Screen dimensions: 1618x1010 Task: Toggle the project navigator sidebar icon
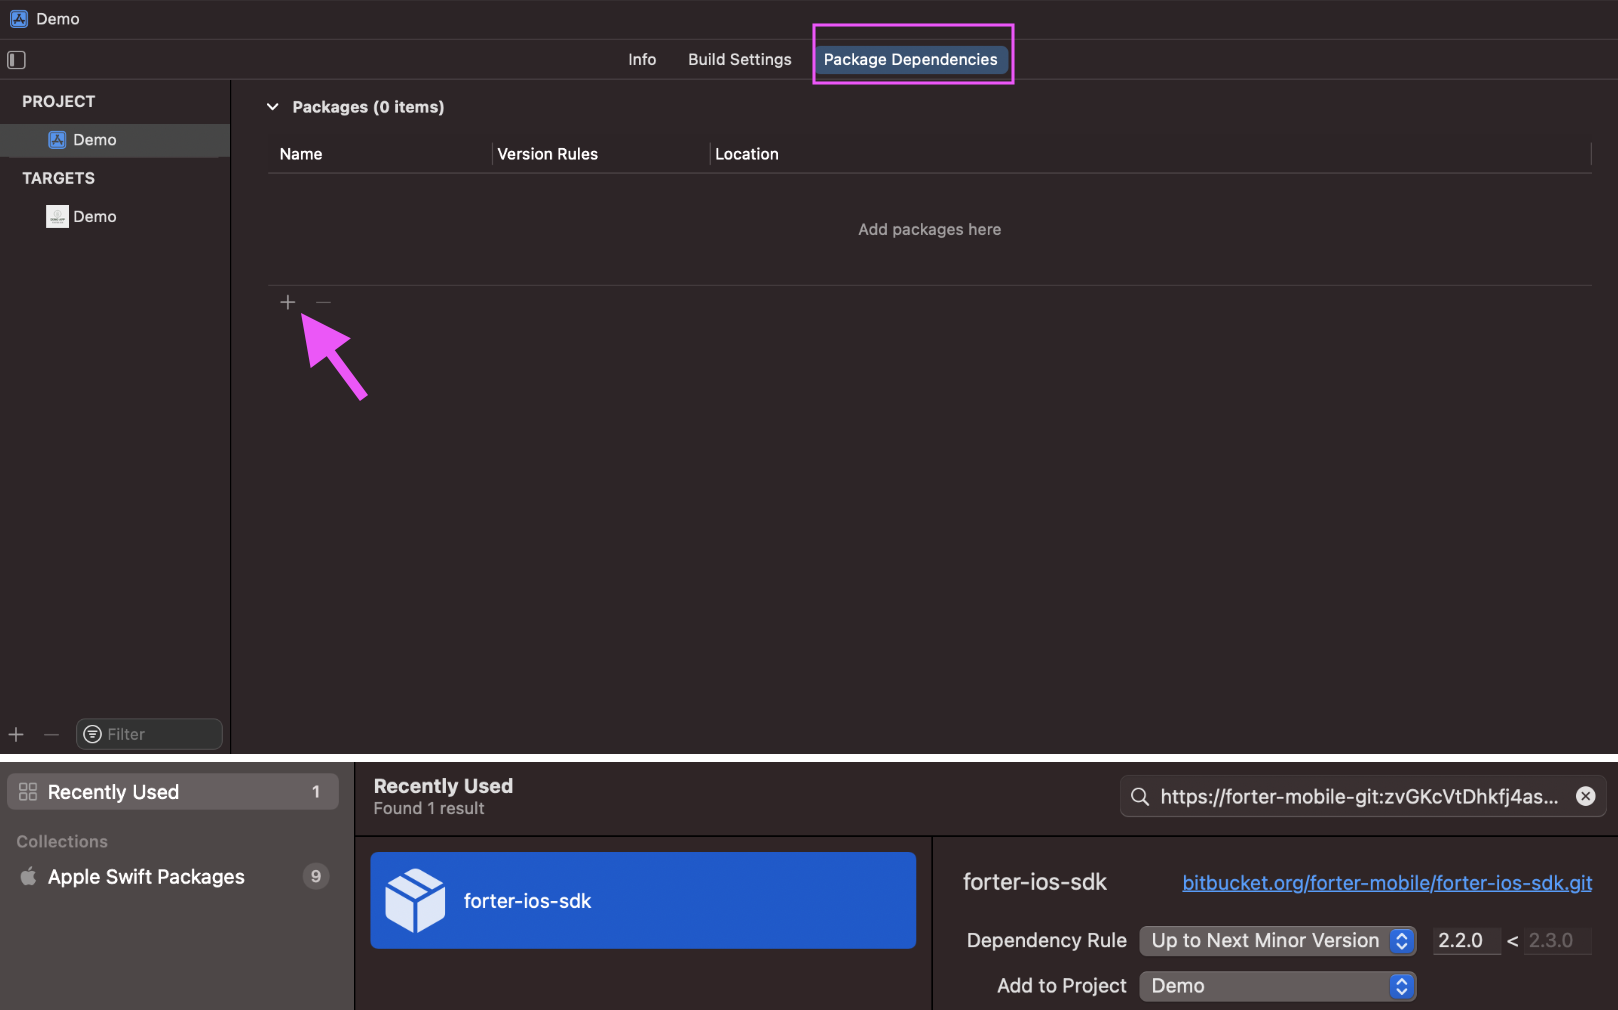tap(16, 60)
